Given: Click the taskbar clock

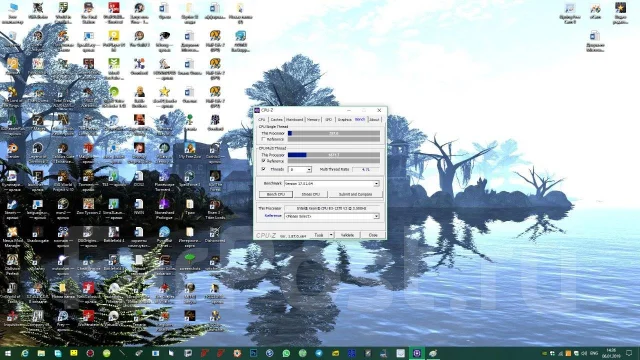Looking at the screenshot, I should 611,353.
